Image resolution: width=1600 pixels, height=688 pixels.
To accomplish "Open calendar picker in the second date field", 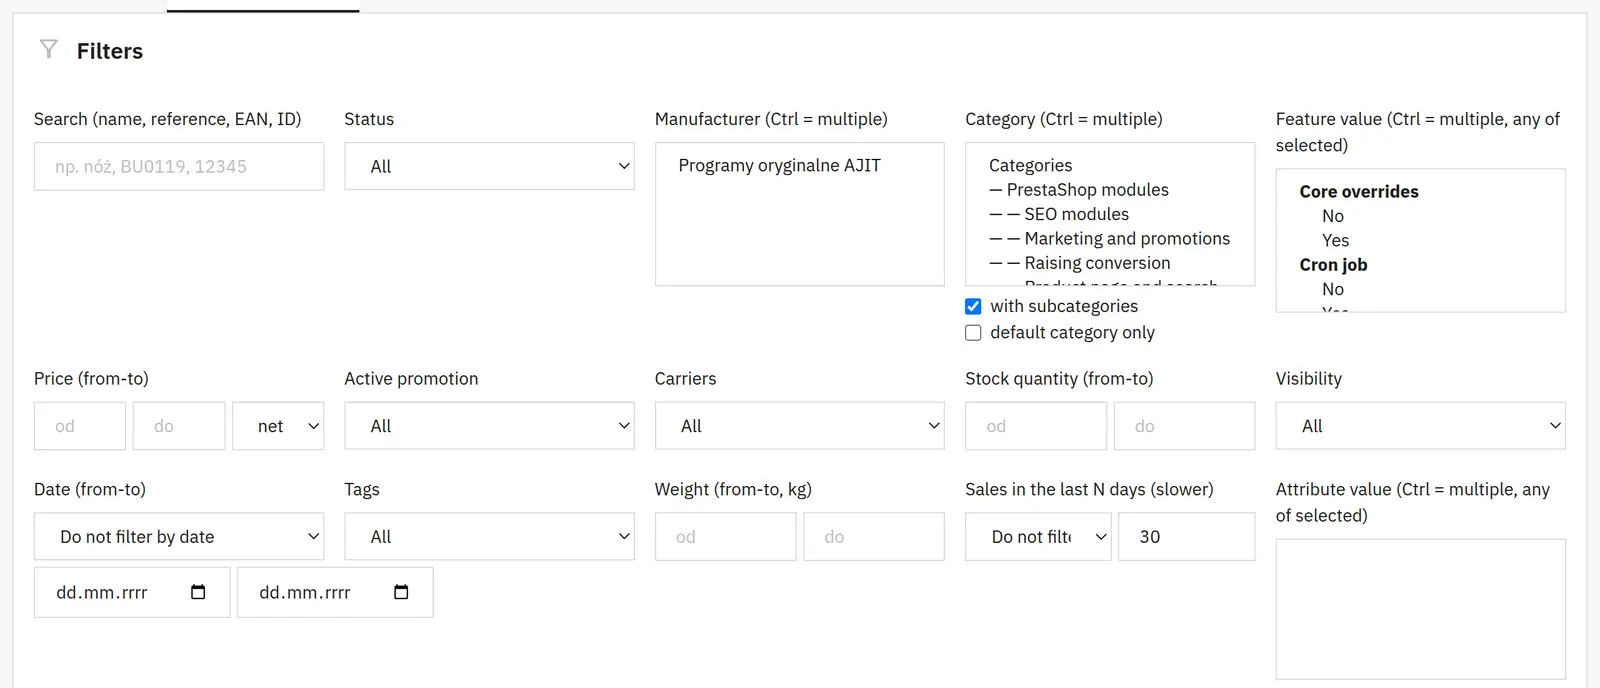I will pyautogui.click(x=401, y=592).
